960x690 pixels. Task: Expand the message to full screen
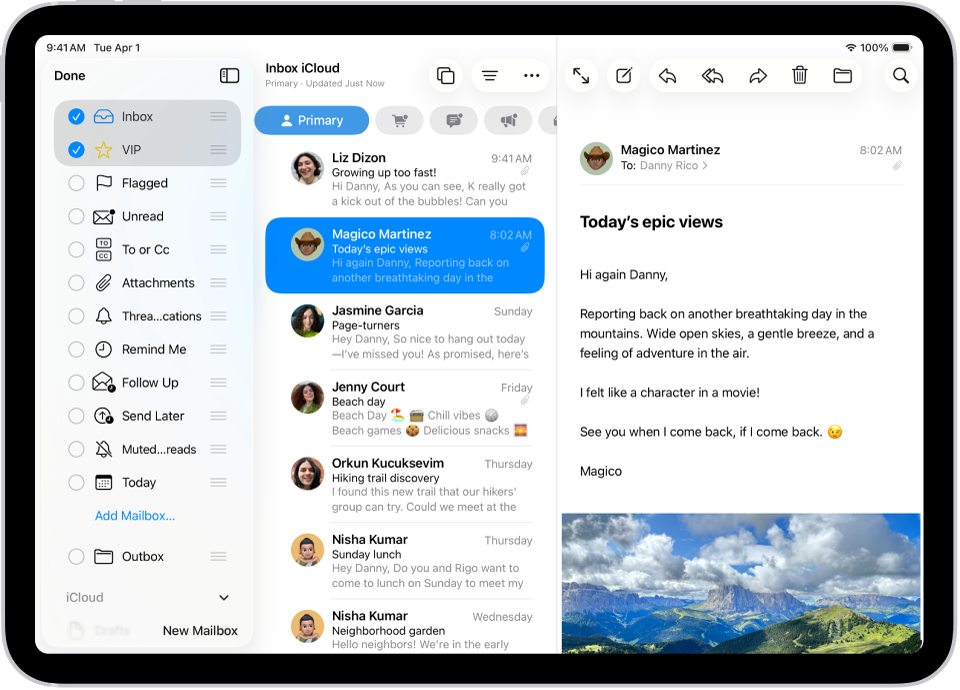(581, 75)
